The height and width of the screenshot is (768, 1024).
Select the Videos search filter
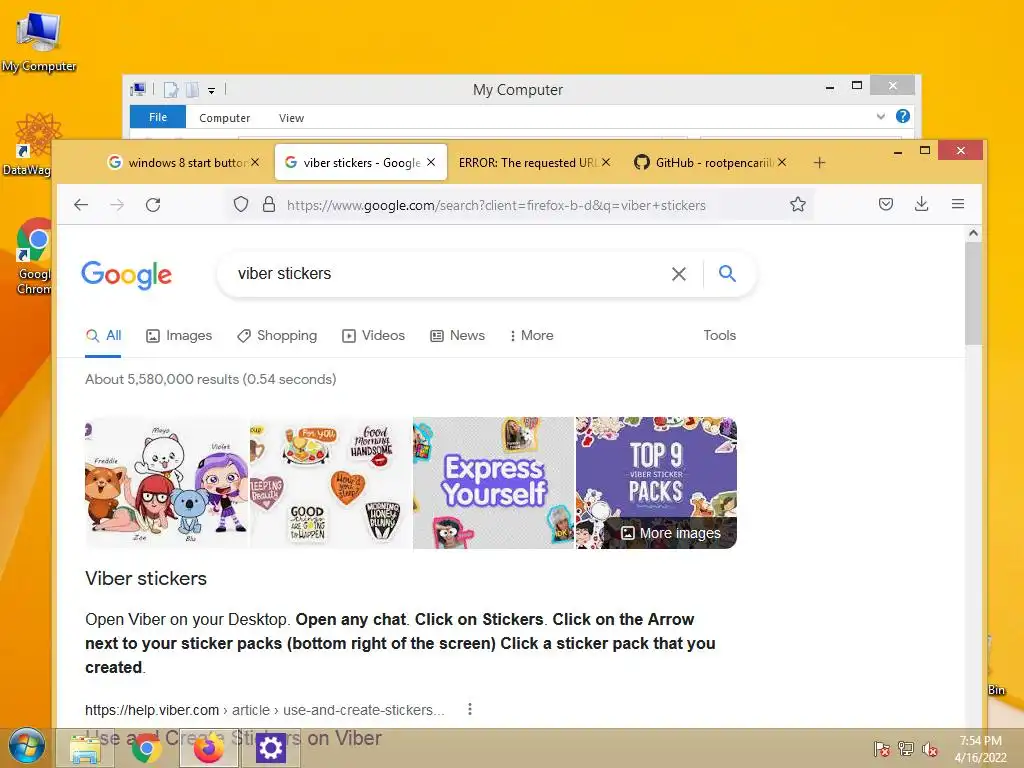[374, 336]
